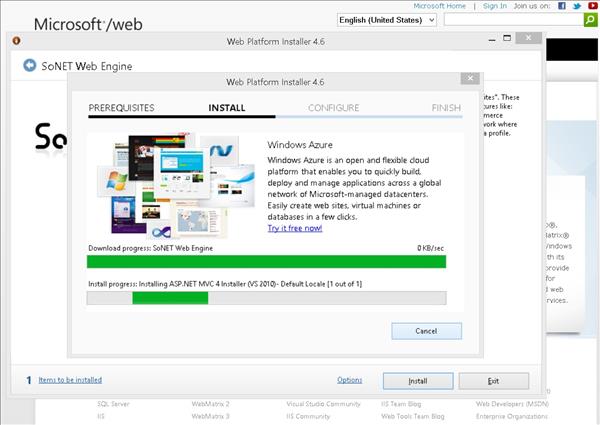This screenshot has width=600, height=425.
Task: Open the 'Items to be installed' link
Action: click(x=70, y=380)
